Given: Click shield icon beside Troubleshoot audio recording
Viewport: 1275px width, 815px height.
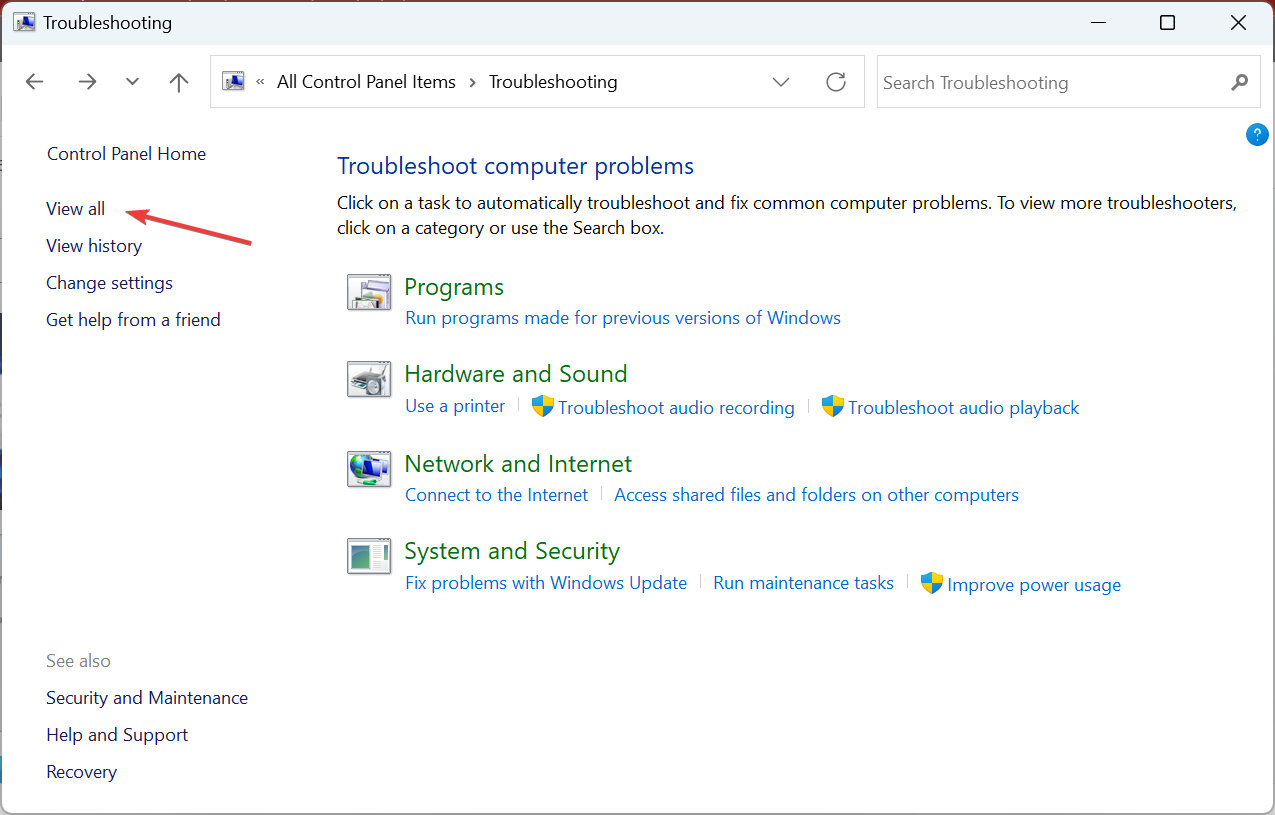Looking at the screenshot, I should (x=542, y=406).
